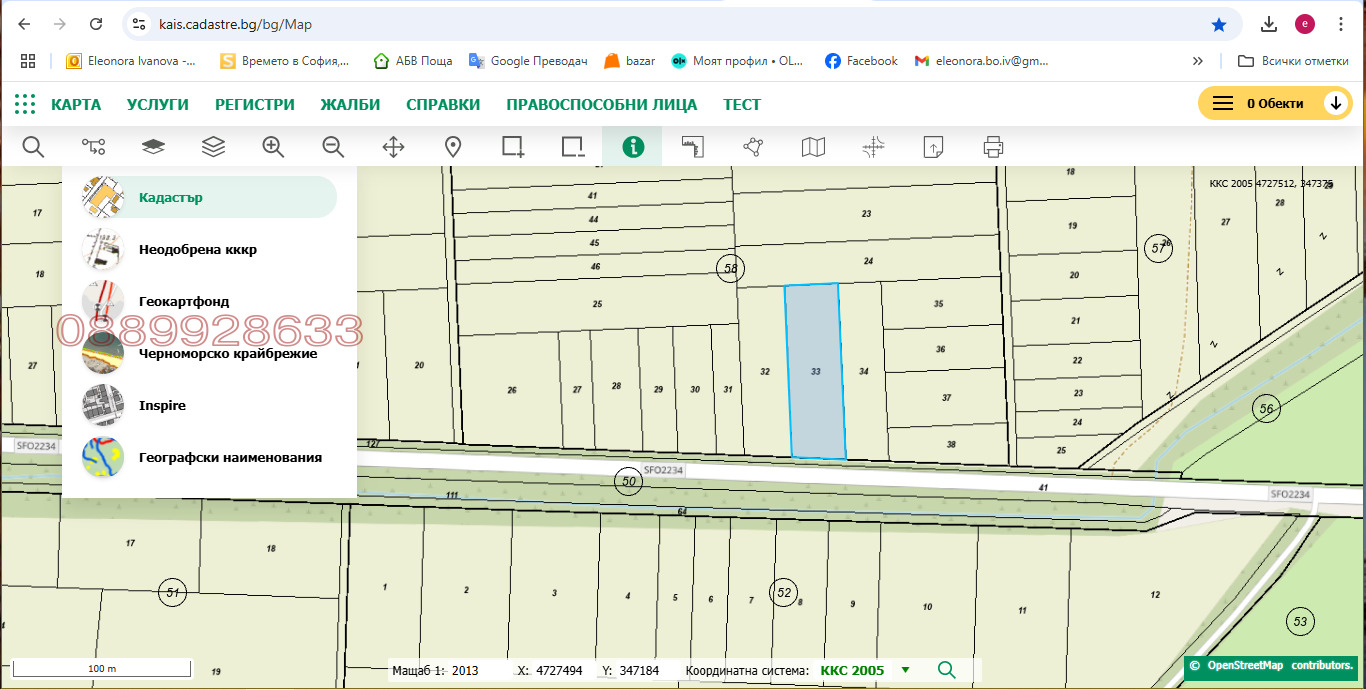Switch to the Inspire layer
The width and height of the screenshot is (1366, 690).
click(x=162, y=406)
